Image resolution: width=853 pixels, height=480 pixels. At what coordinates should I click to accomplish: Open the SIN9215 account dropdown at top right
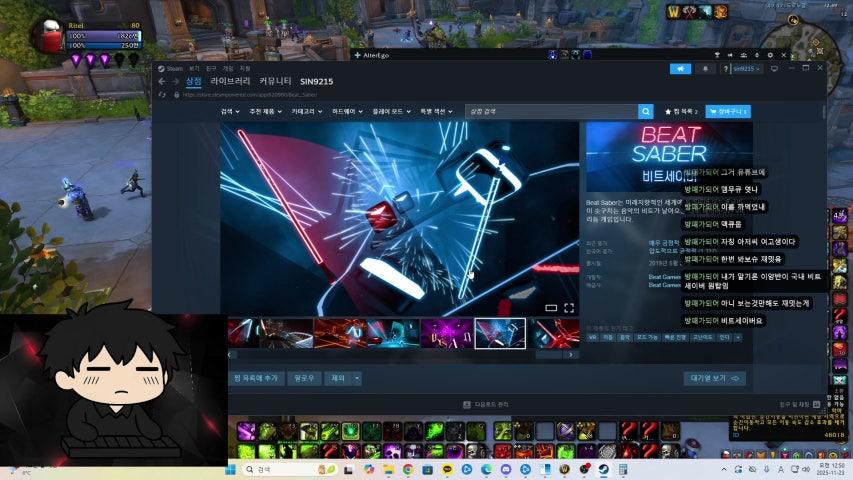click(747, 69)
